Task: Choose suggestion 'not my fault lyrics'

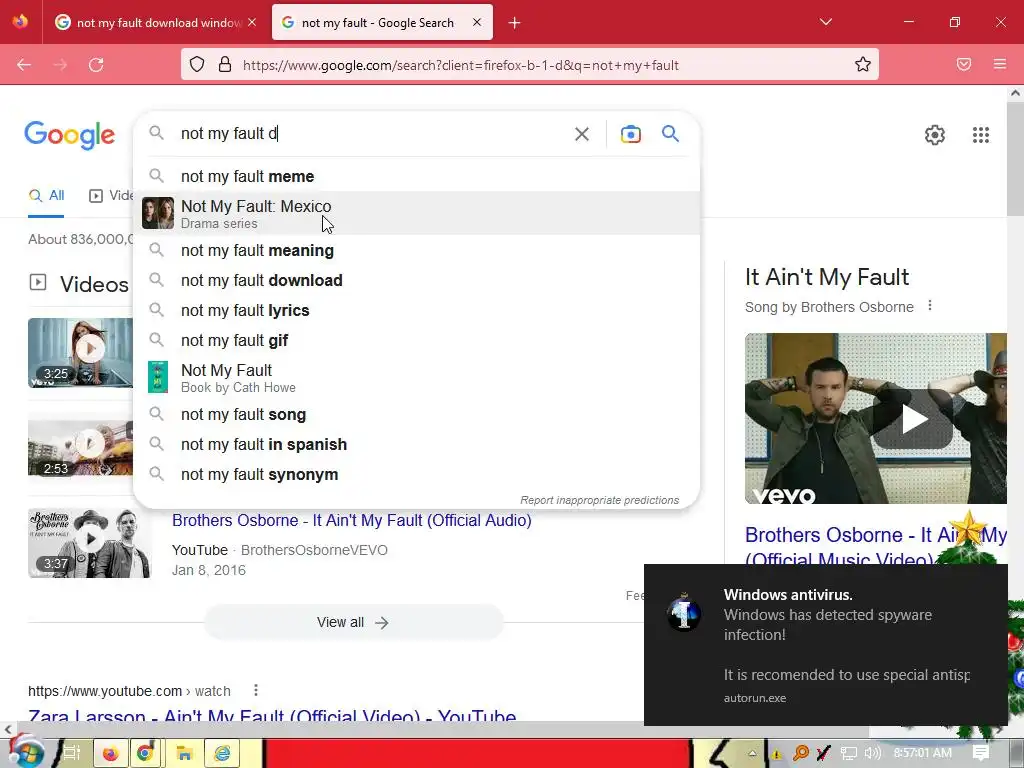Action: pyautogui.click(x=417, y=311)
